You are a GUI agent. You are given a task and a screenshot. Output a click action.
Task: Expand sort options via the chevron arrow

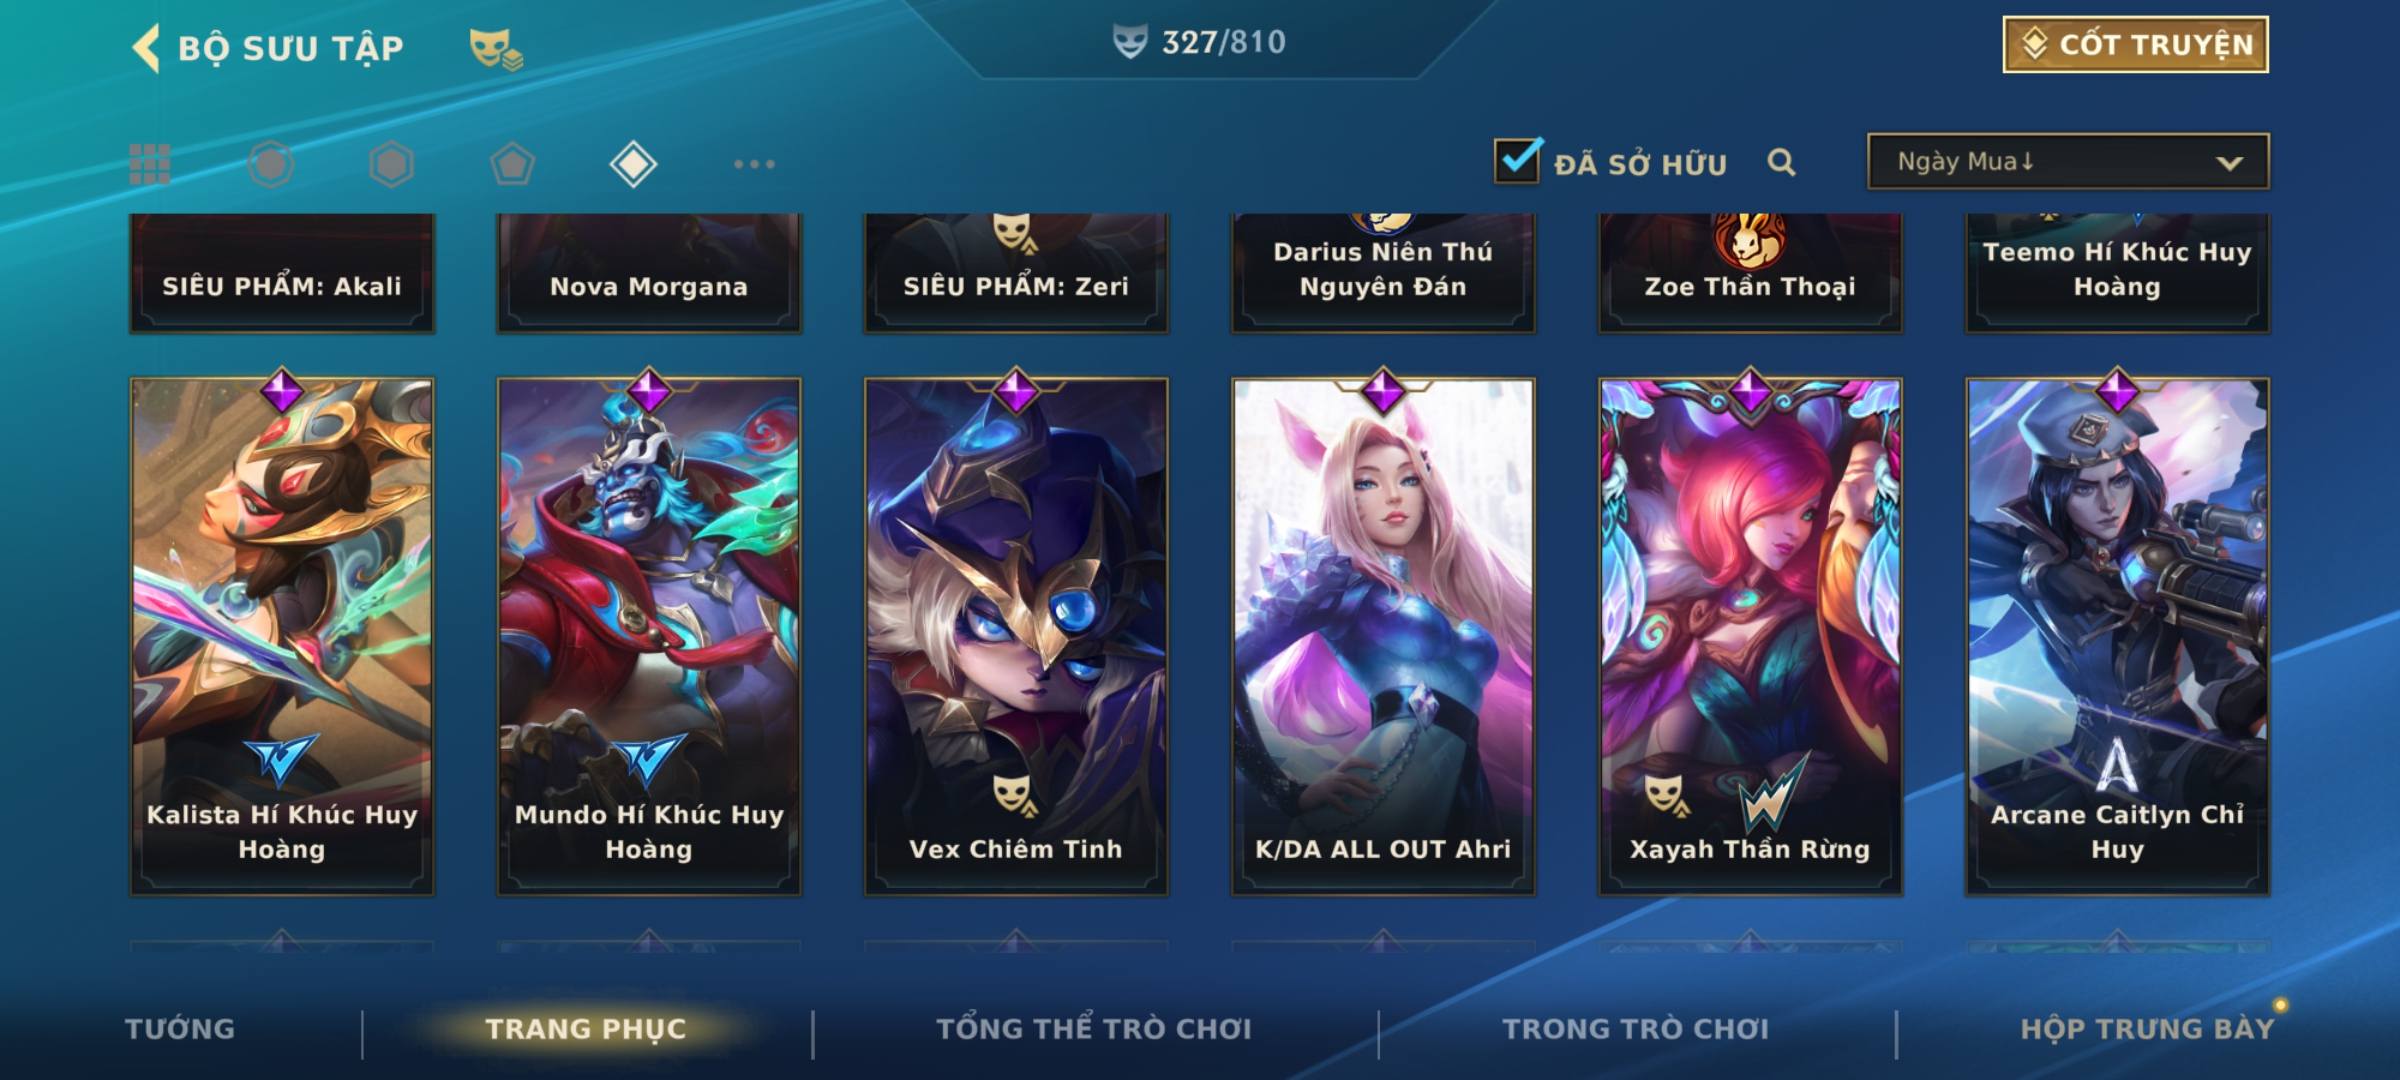tap(2229, 163)
